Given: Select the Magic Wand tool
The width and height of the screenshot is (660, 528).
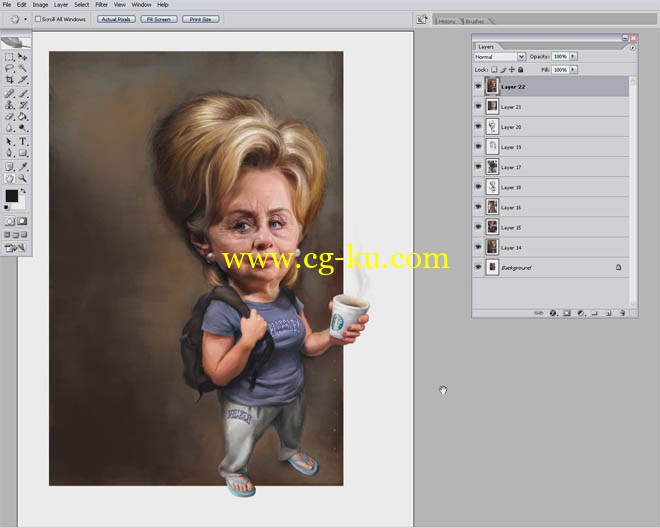Looking at the screenshot, I should (23, 68).
